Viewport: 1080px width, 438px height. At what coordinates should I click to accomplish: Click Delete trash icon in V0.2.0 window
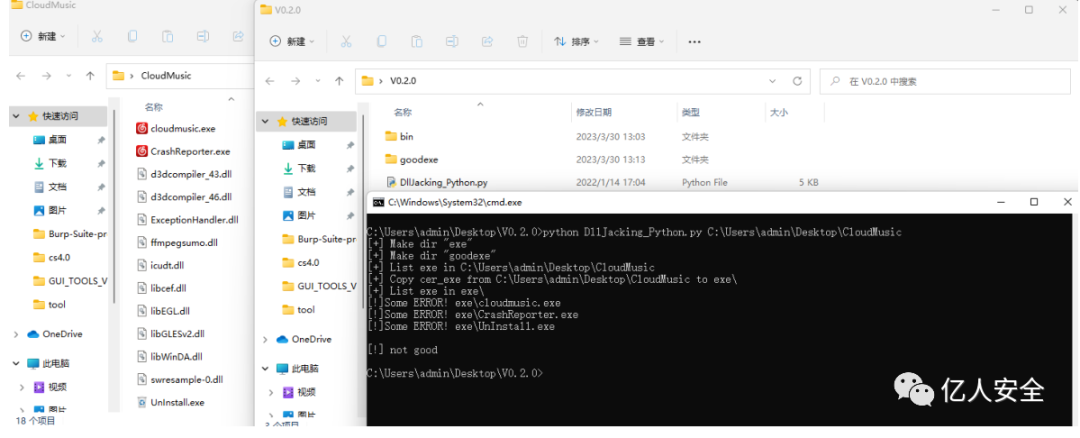(x=523, y=41)
